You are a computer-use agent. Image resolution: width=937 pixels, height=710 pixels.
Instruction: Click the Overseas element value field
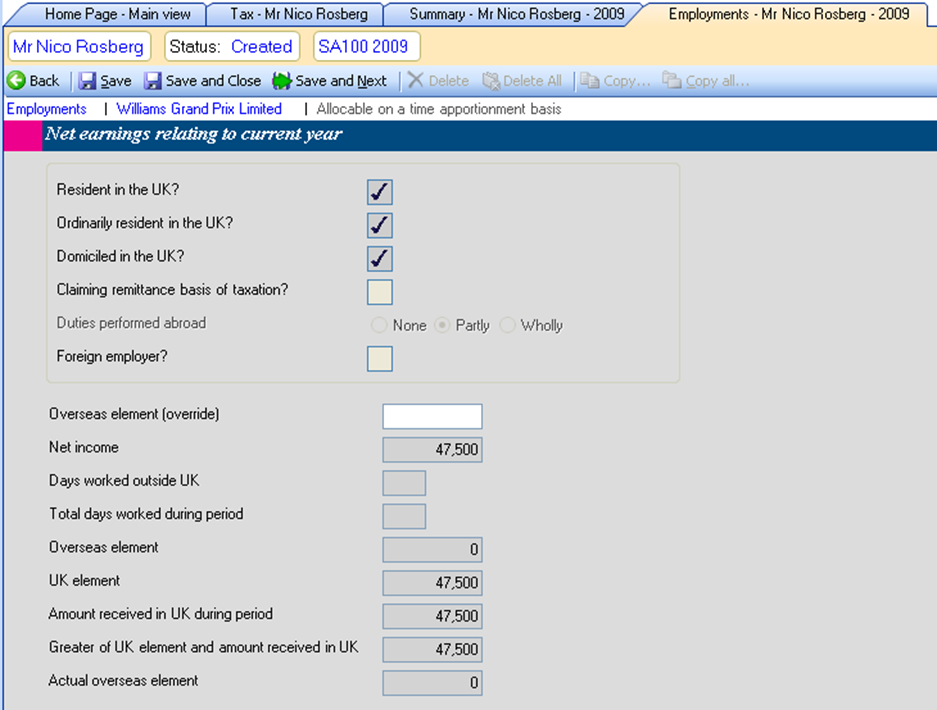point(432,549)
